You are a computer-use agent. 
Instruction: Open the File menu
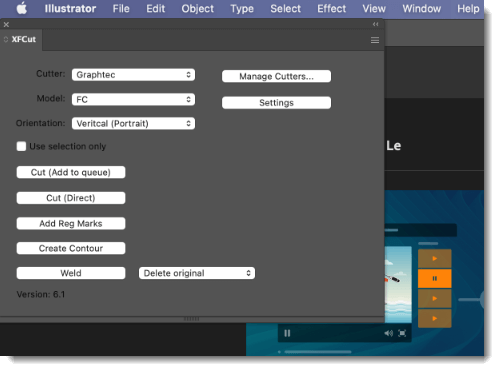tap(121, 9)
